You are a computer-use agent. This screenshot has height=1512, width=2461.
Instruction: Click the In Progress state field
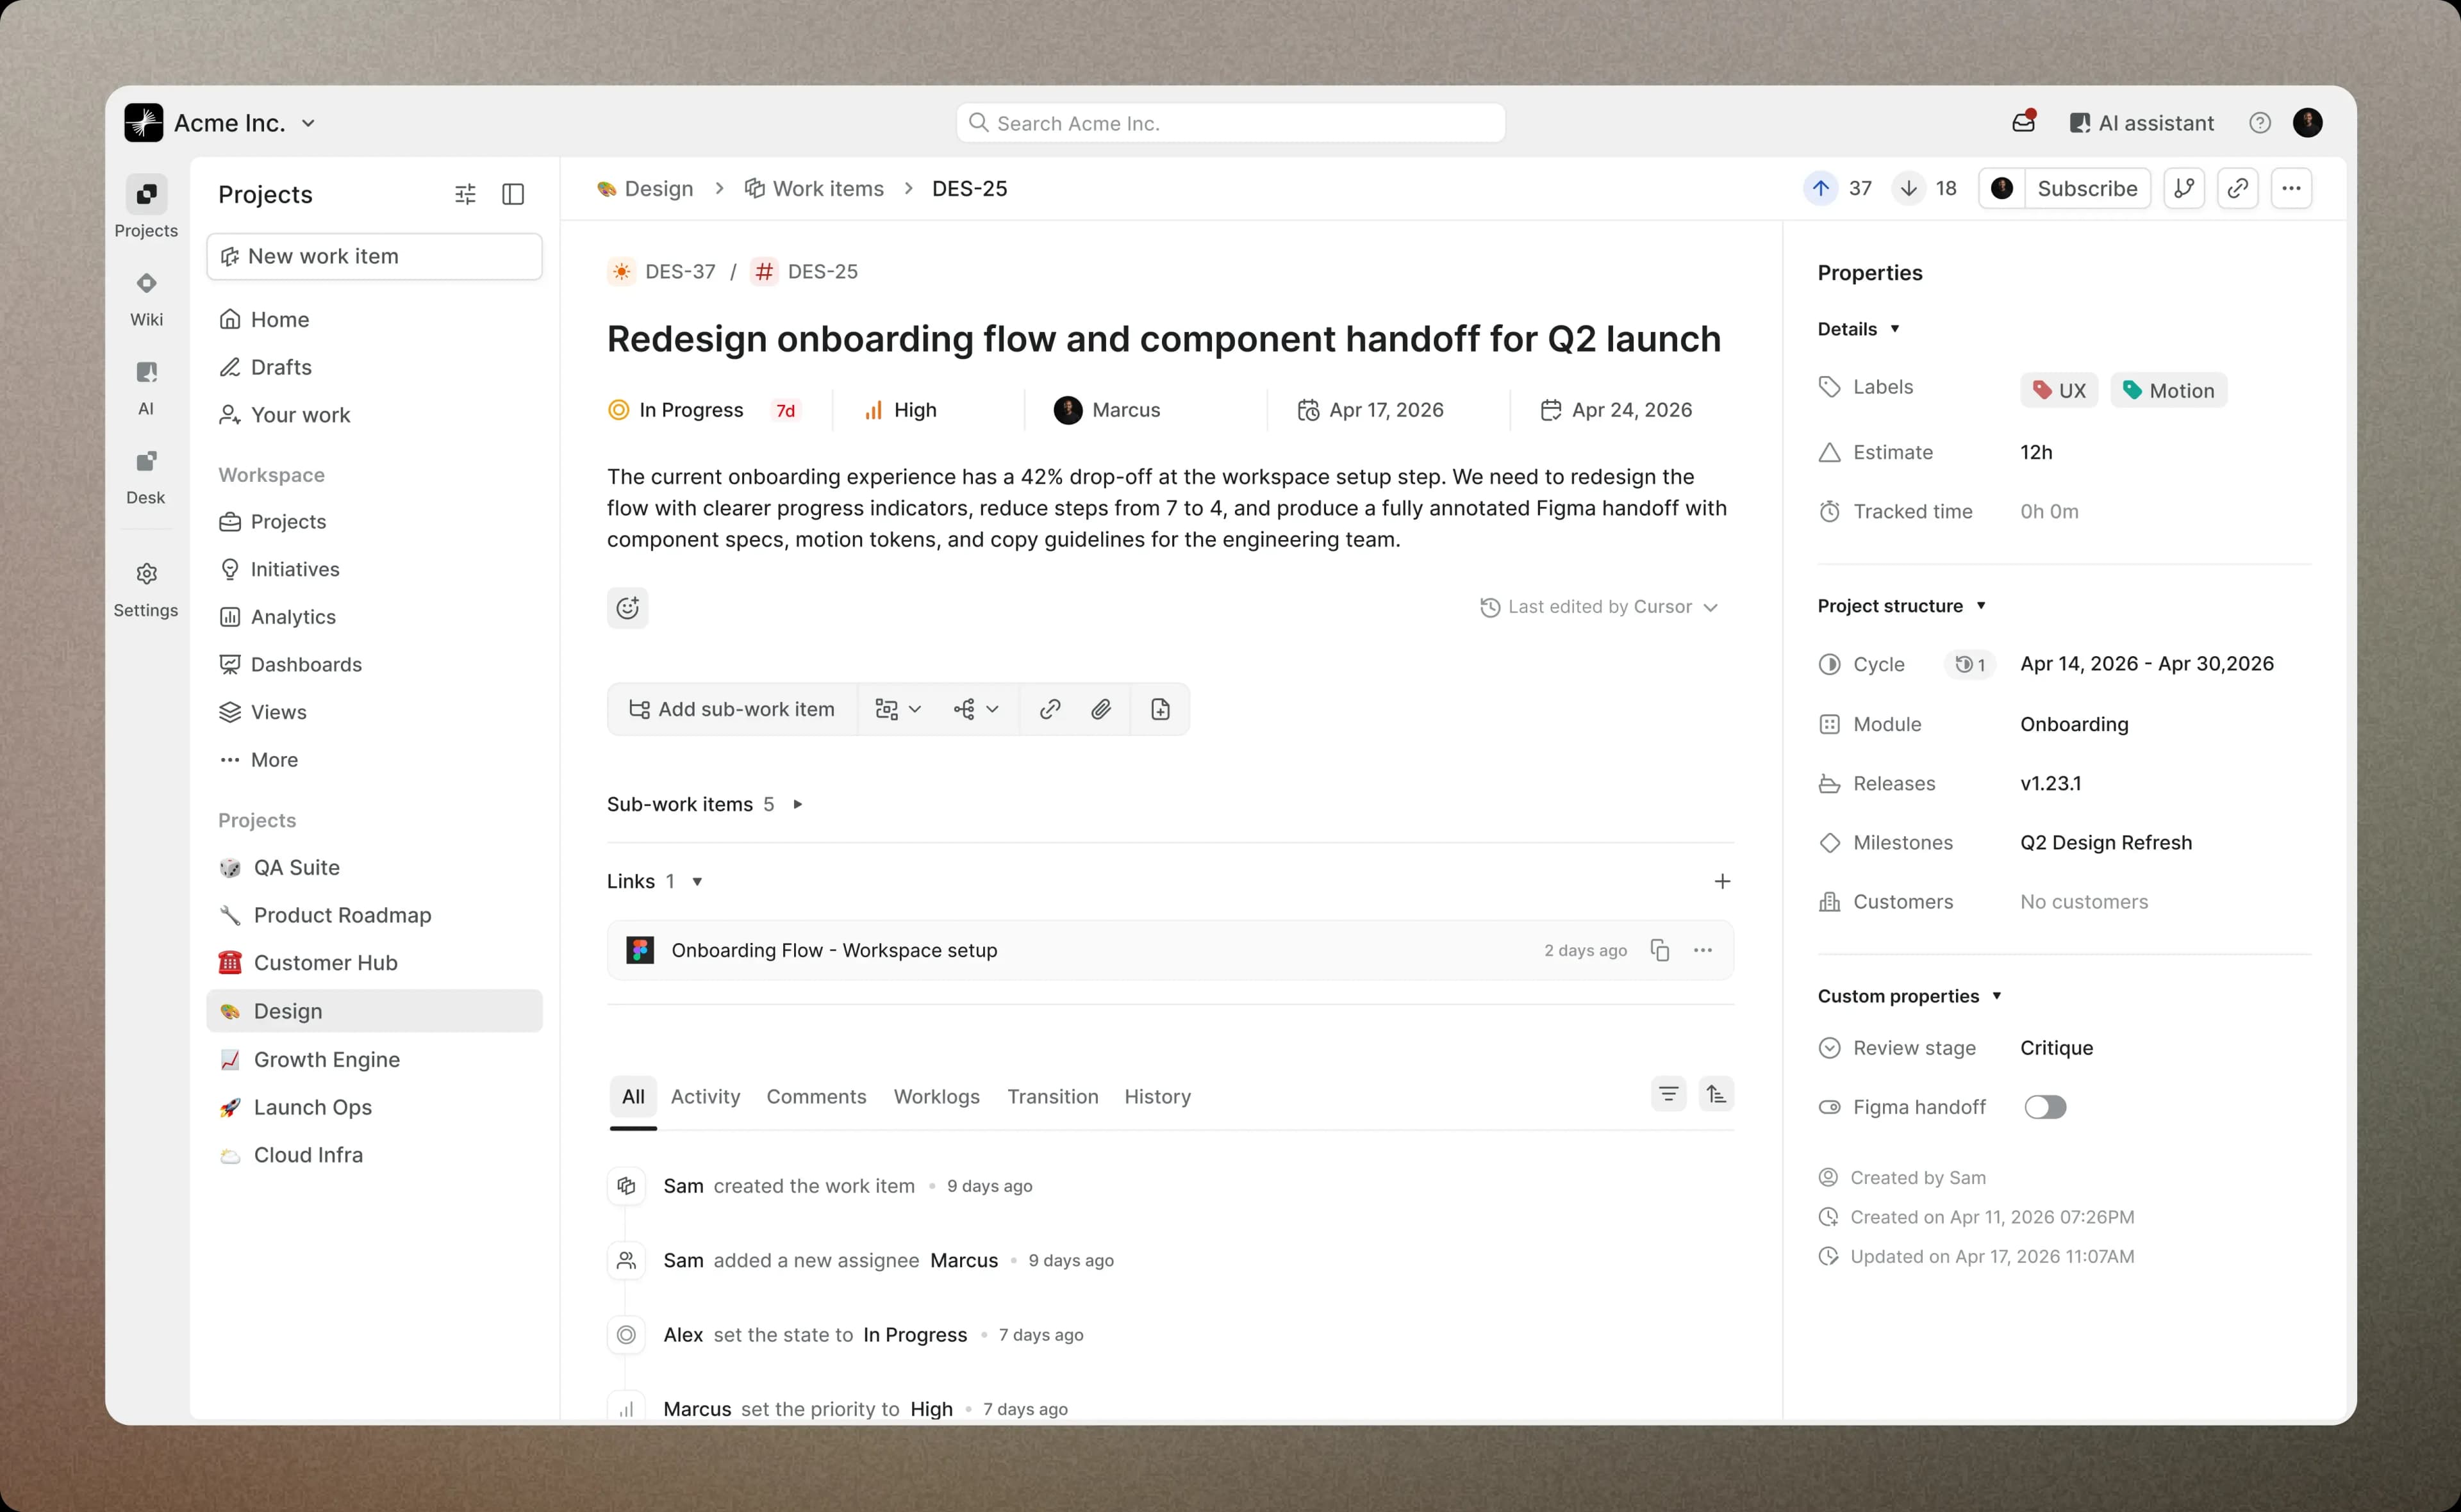click(676, 410)
